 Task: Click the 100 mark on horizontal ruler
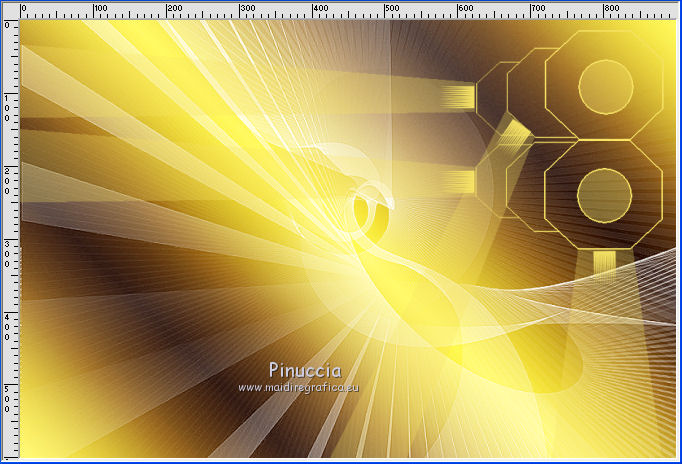click(x=101, y=9)
